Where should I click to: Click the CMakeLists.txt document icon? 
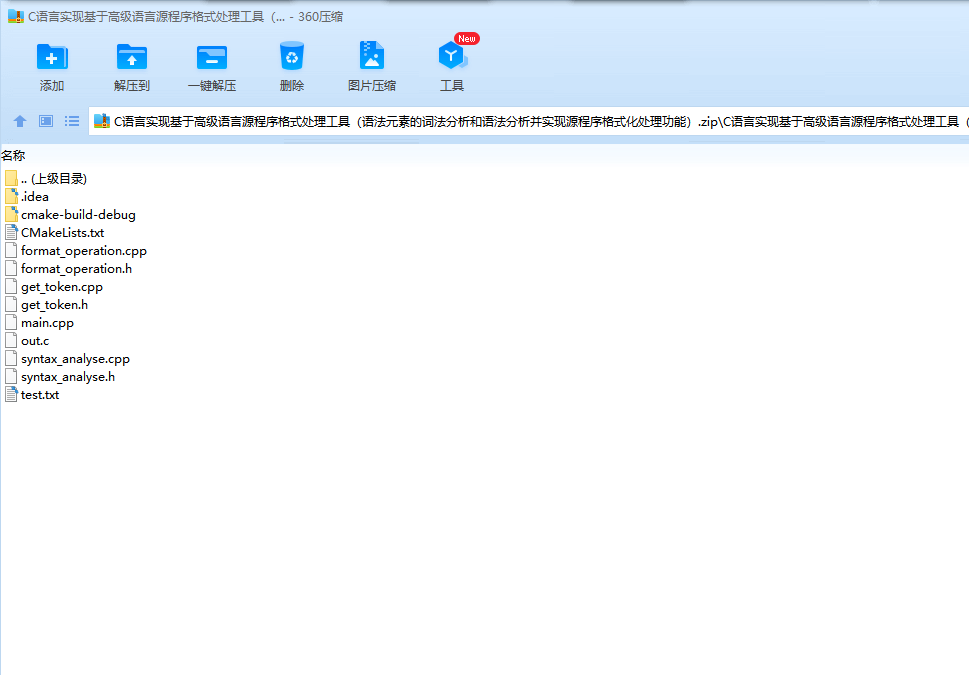click(x=11, y=232)
